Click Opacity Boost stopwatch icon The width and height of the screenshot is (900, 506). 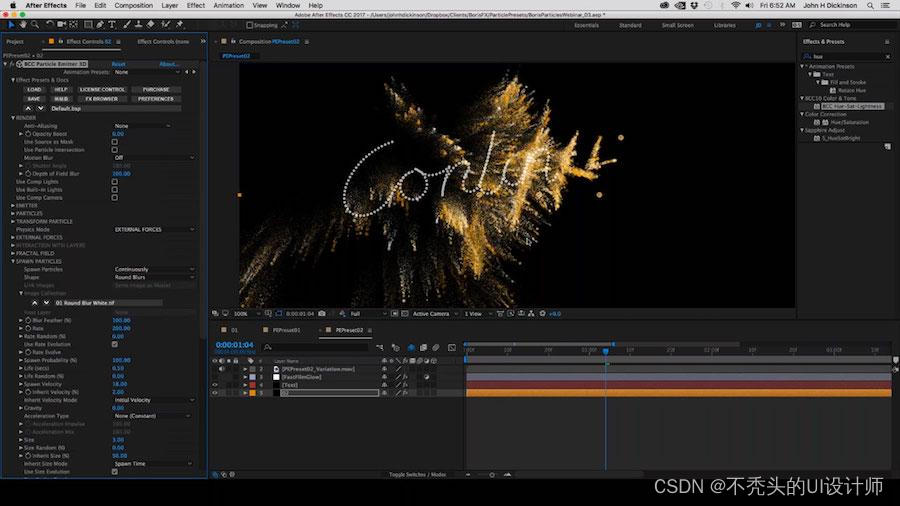(28, 134)
